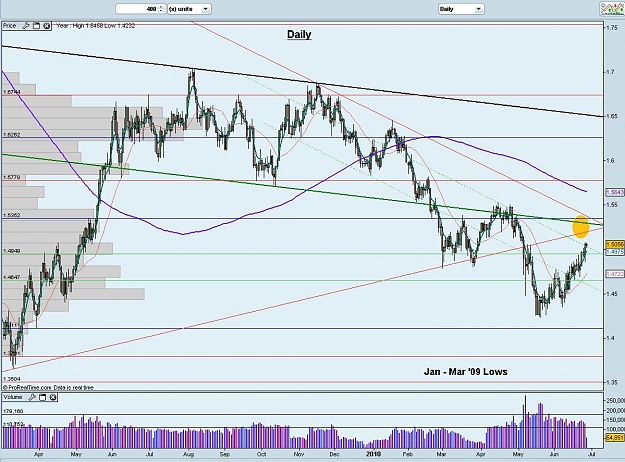Click the pink moving-average value label

(614, 274)
